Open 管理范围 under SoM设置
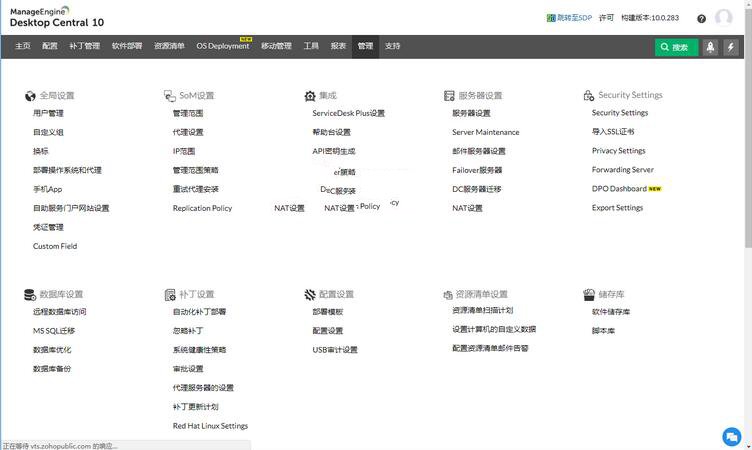Screen dimensions: 752x450 pyautogui.click(x=188, y=113)
